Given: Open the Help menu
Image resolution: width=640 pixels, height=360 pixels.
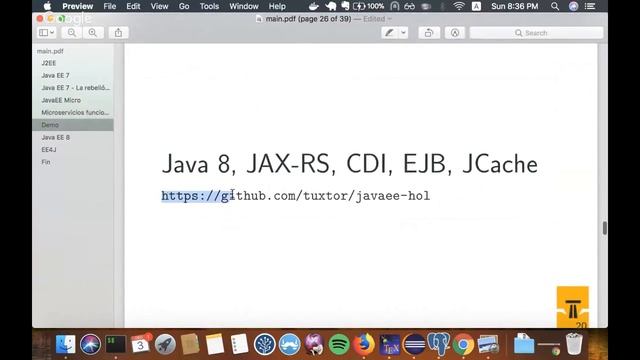Looking at the screenshot, I should click(277, 6).
